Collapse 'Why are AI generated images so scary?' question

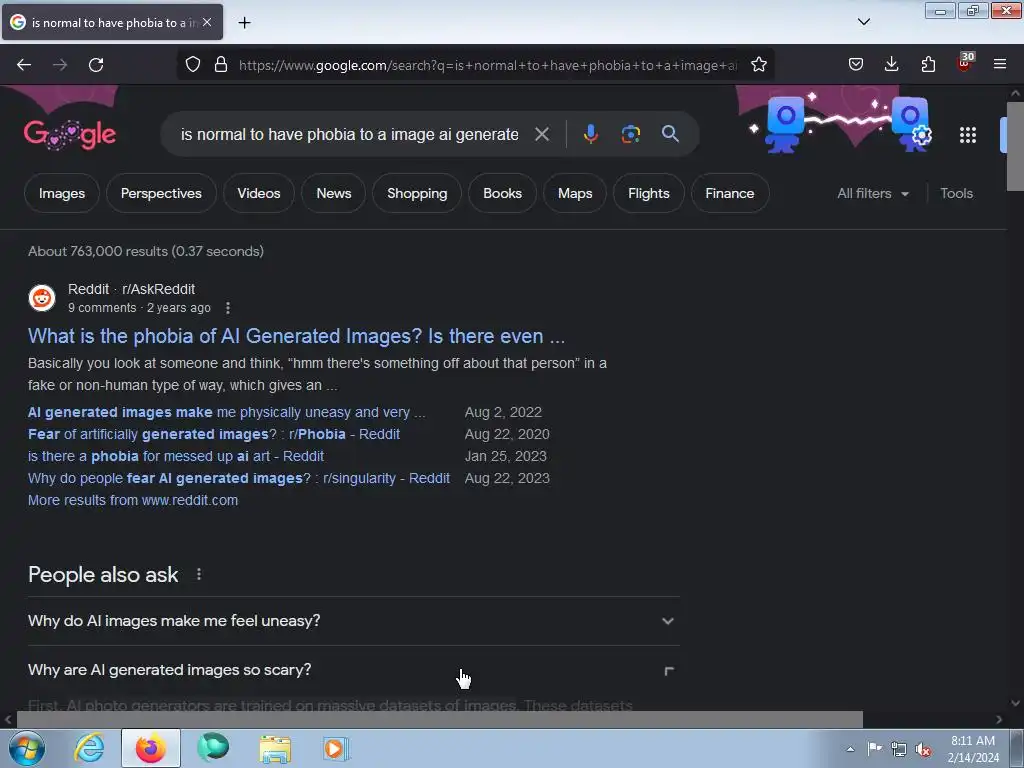point(353,670)
